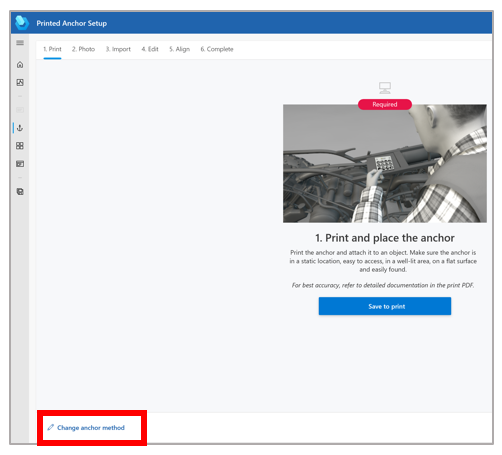Click the anchor placement illustration image
This screenshot has height=455, width=502.
(x=385, y=163)
